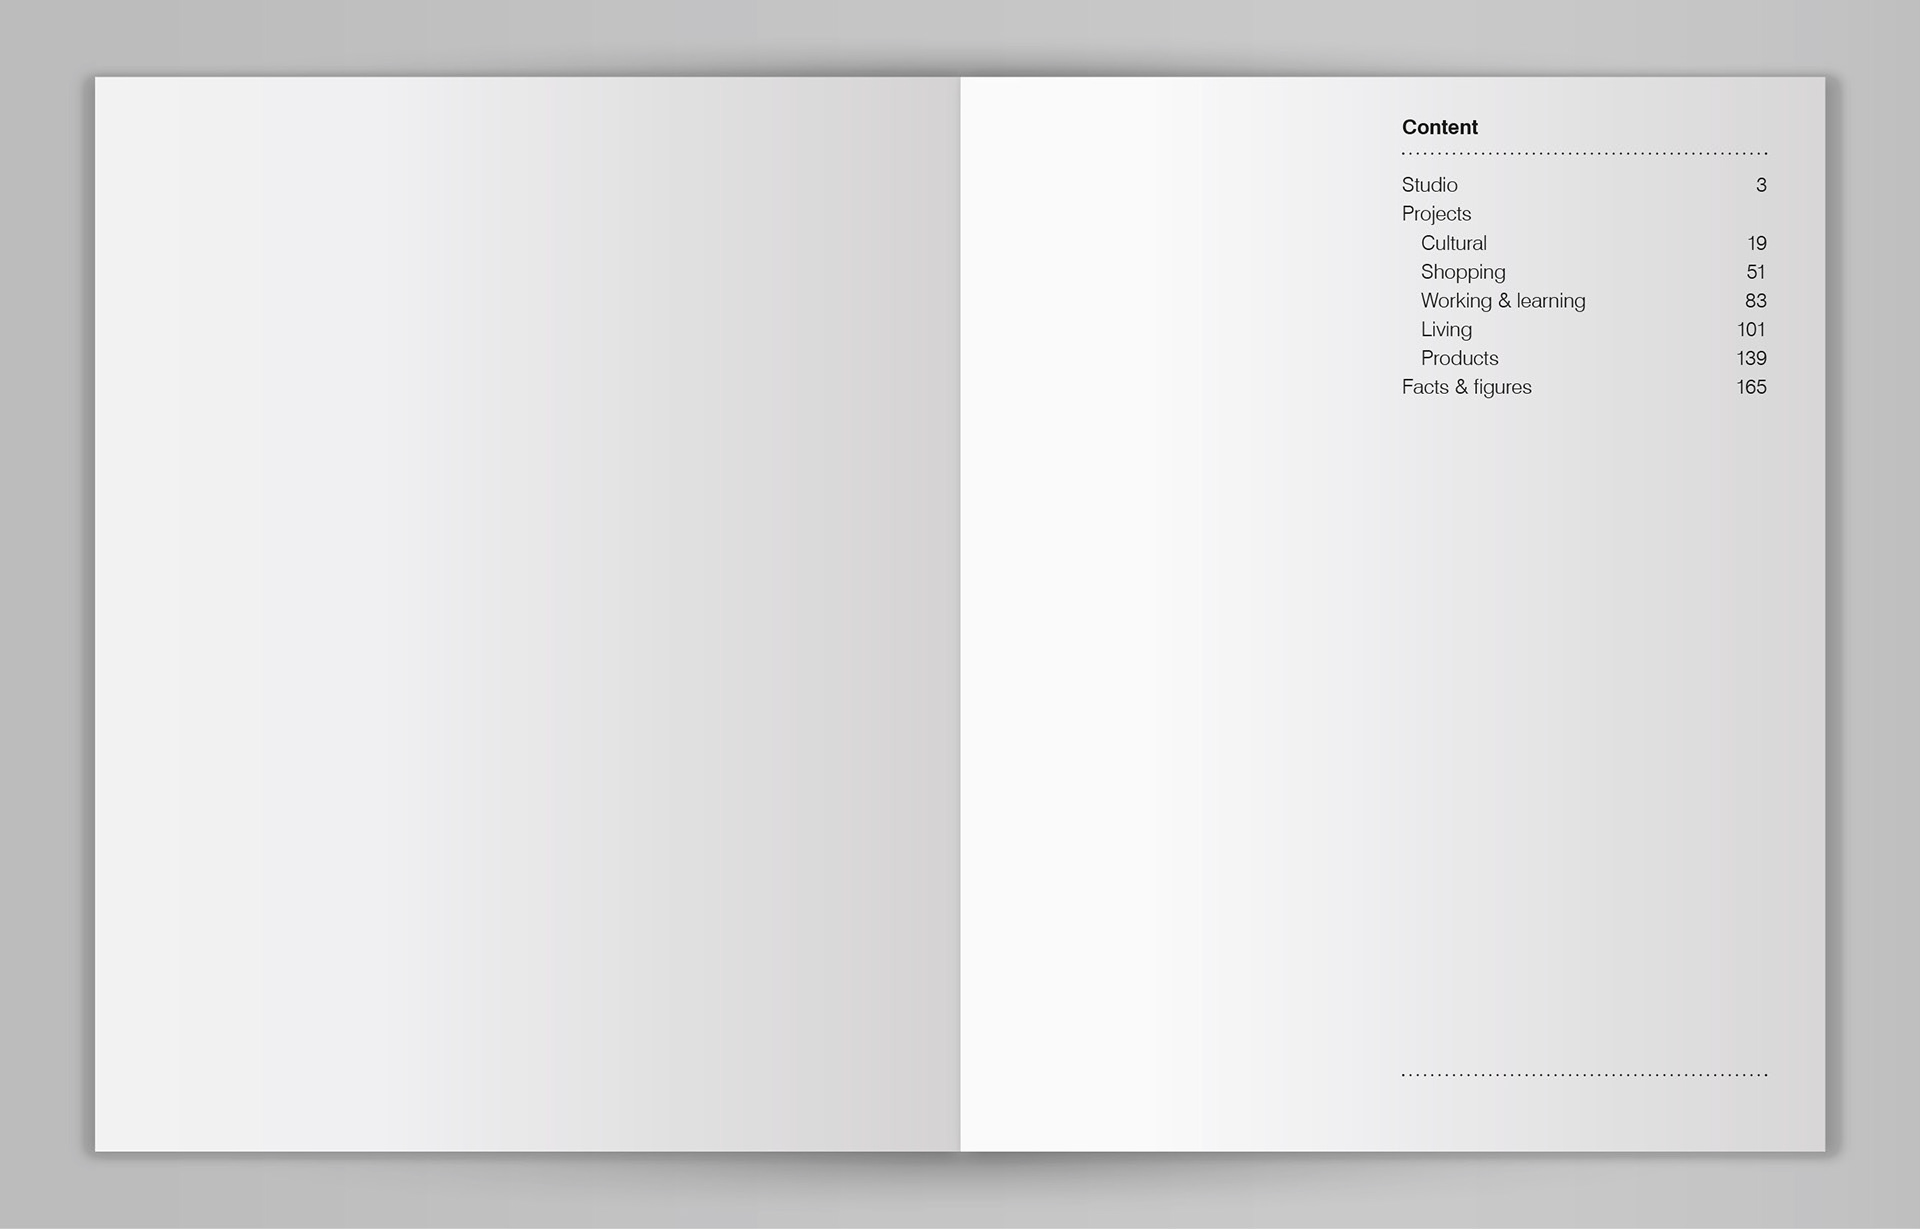
Task: Click page number 101
Action: click(x=1751, y=330)
